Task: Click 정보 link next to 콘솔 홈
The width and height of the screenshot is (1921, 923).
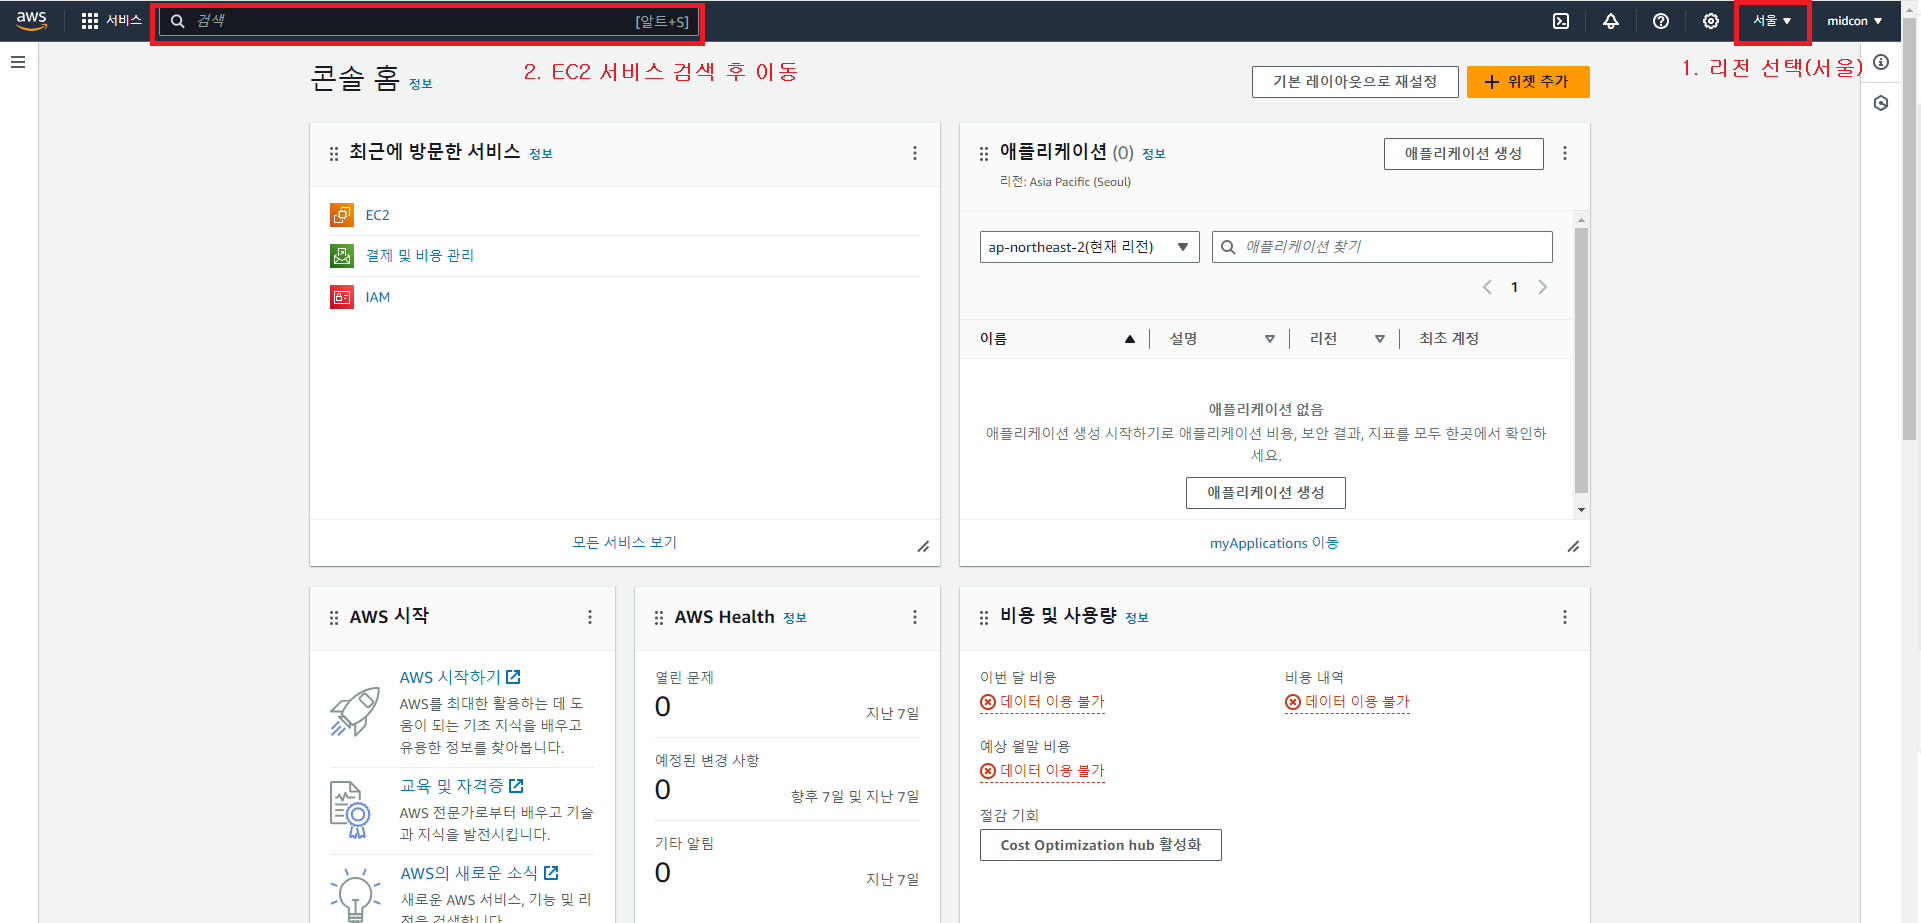Action: 421,84
